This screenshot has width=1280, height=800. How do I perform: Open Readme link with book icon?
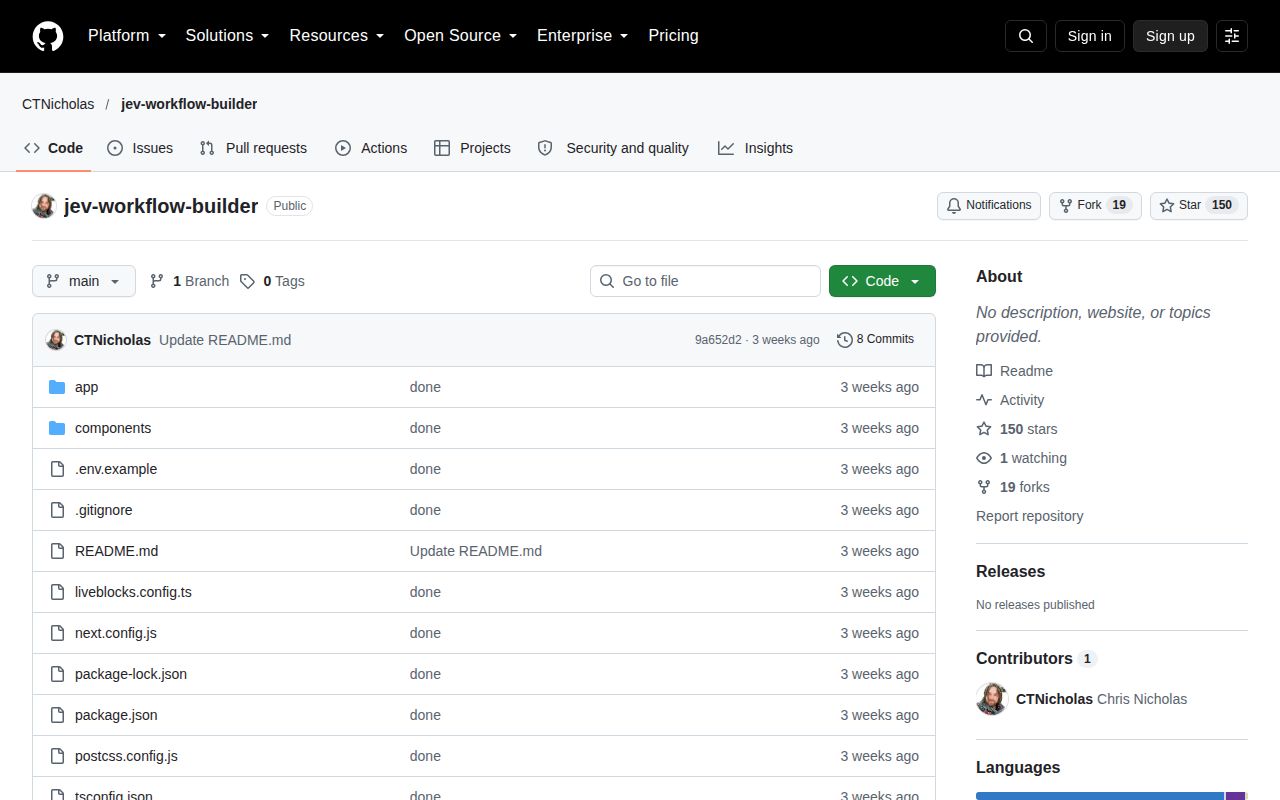pos(1014,371)
